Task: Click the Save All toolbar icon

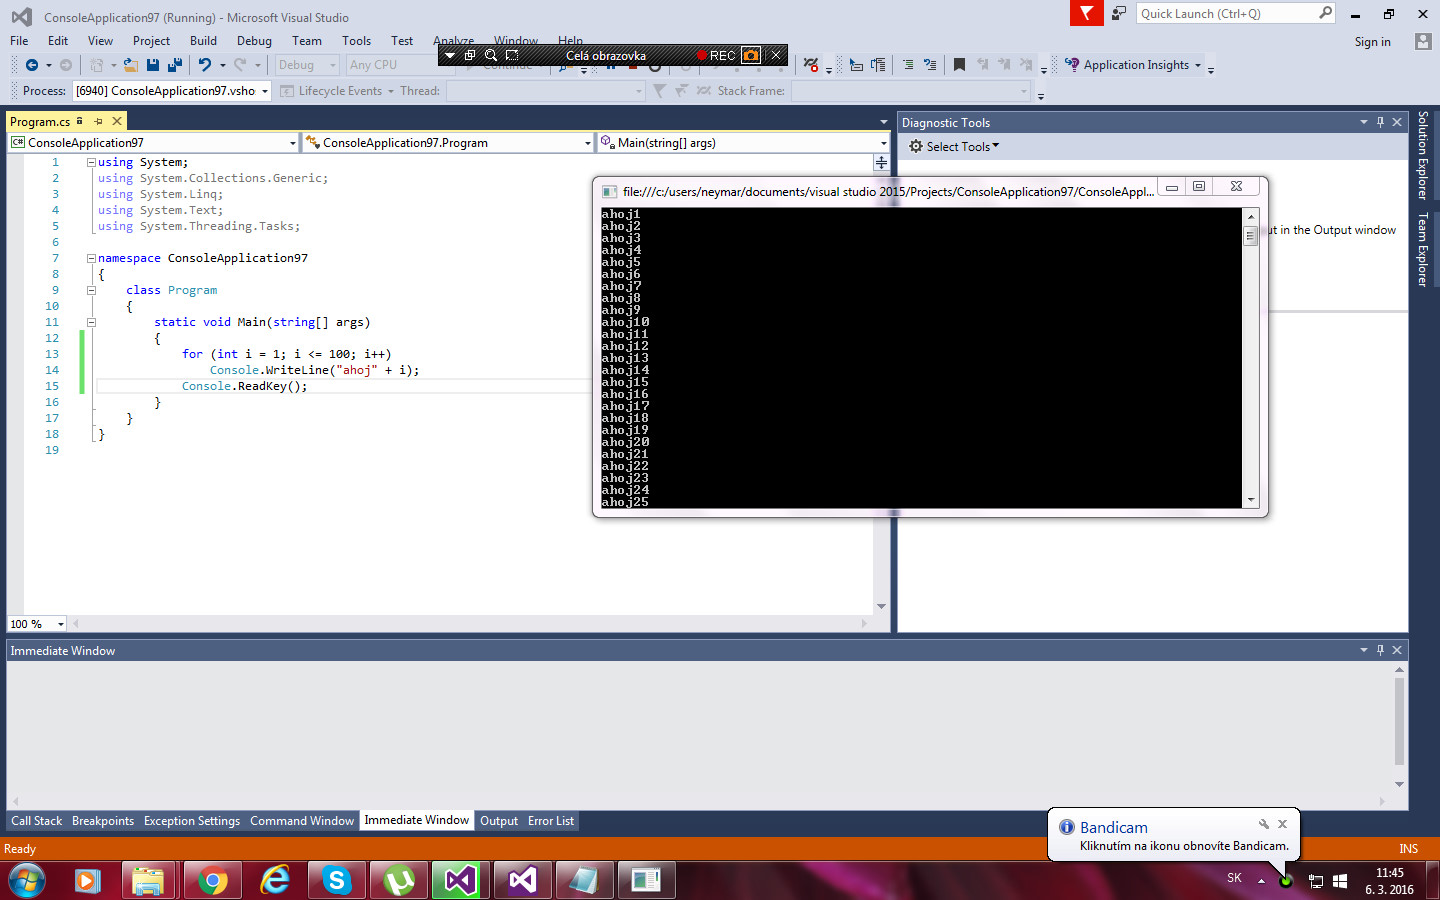Action: [175, 65]
